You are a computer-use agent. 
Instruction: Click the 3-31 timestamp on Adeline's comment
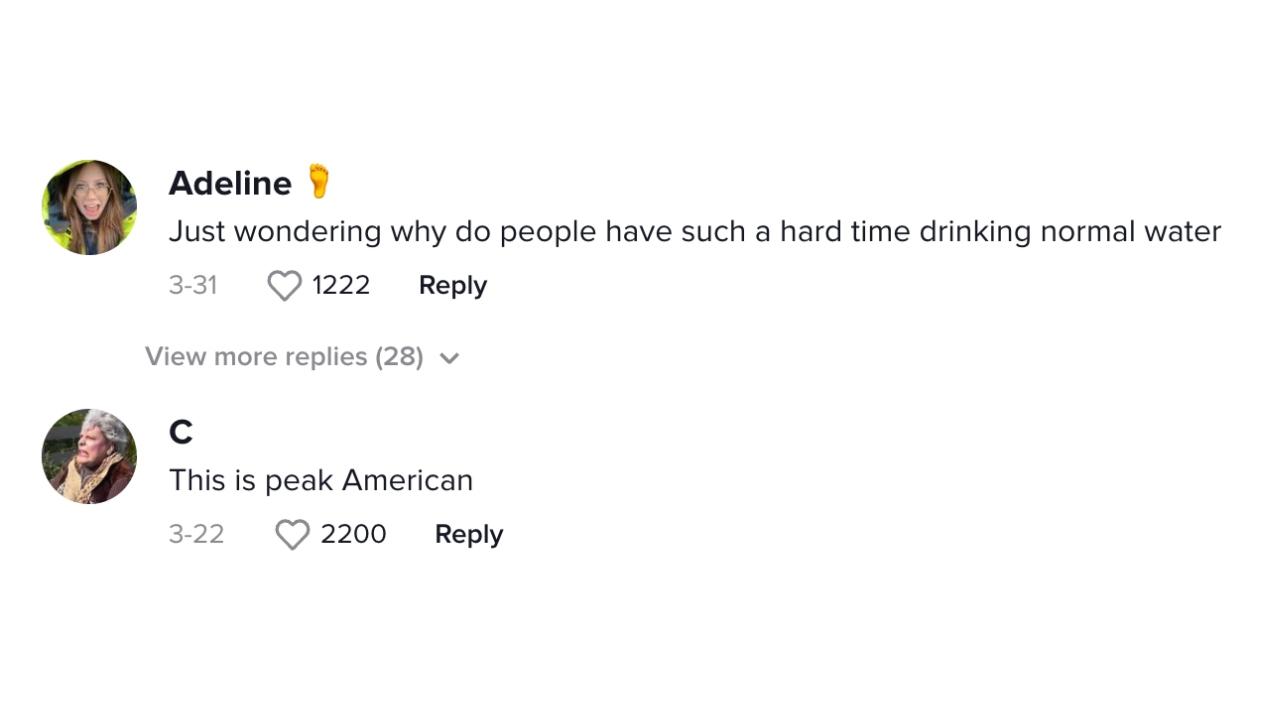click(193, 285)
